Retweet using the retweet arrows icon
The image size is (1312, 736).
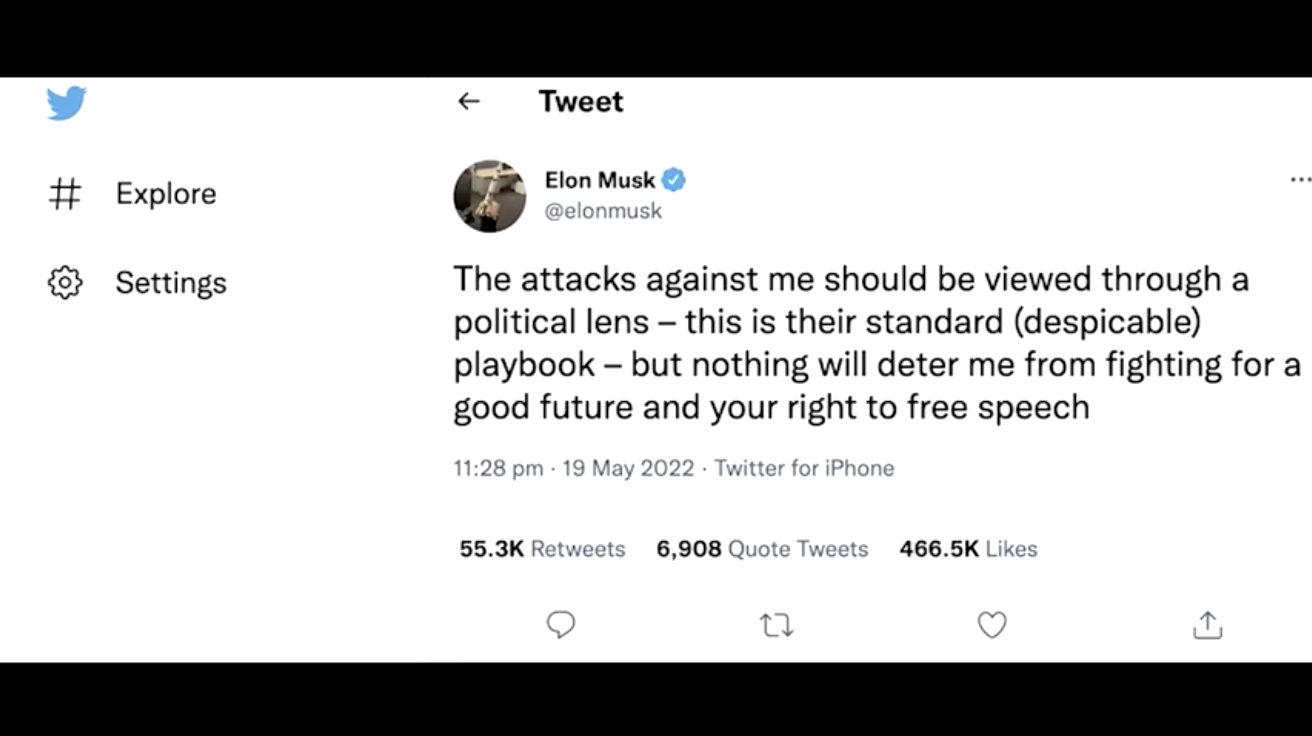pyautogui.click(x=776, y=625)
